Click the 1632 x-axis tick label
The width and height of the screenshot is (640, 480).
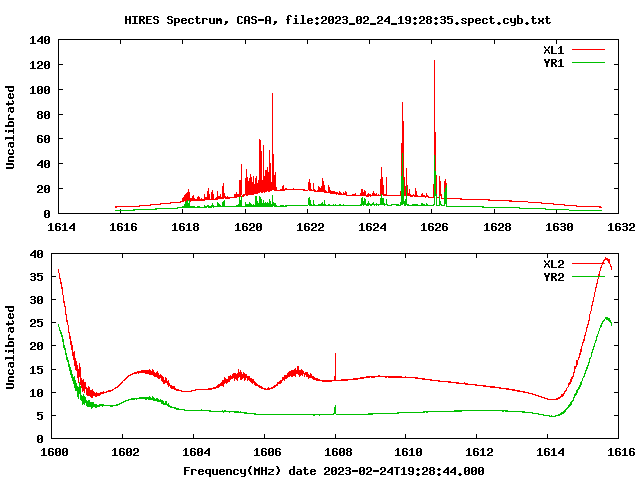point(621,227)
